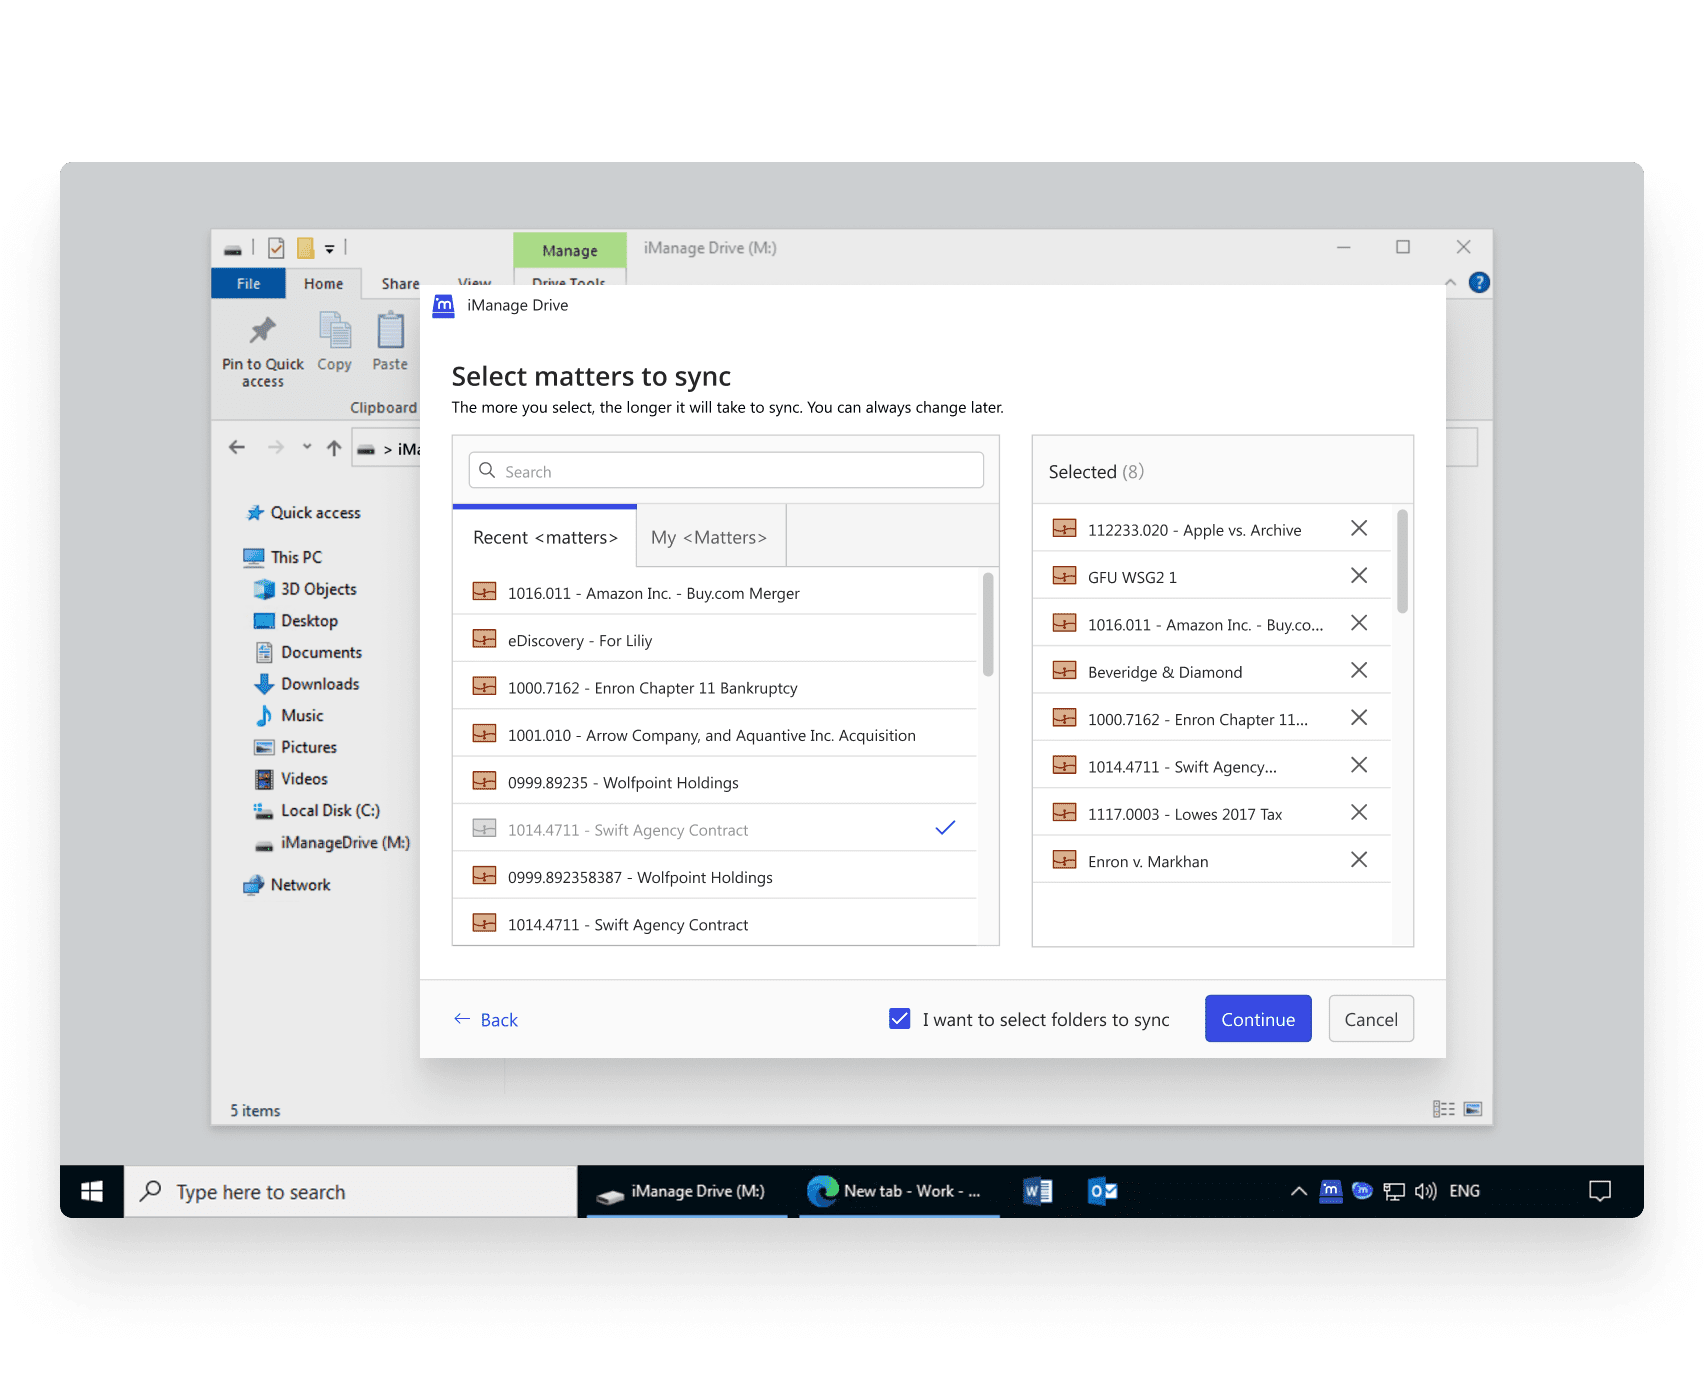Click the search magnifier icon in the matters search box

pos(487,470)
